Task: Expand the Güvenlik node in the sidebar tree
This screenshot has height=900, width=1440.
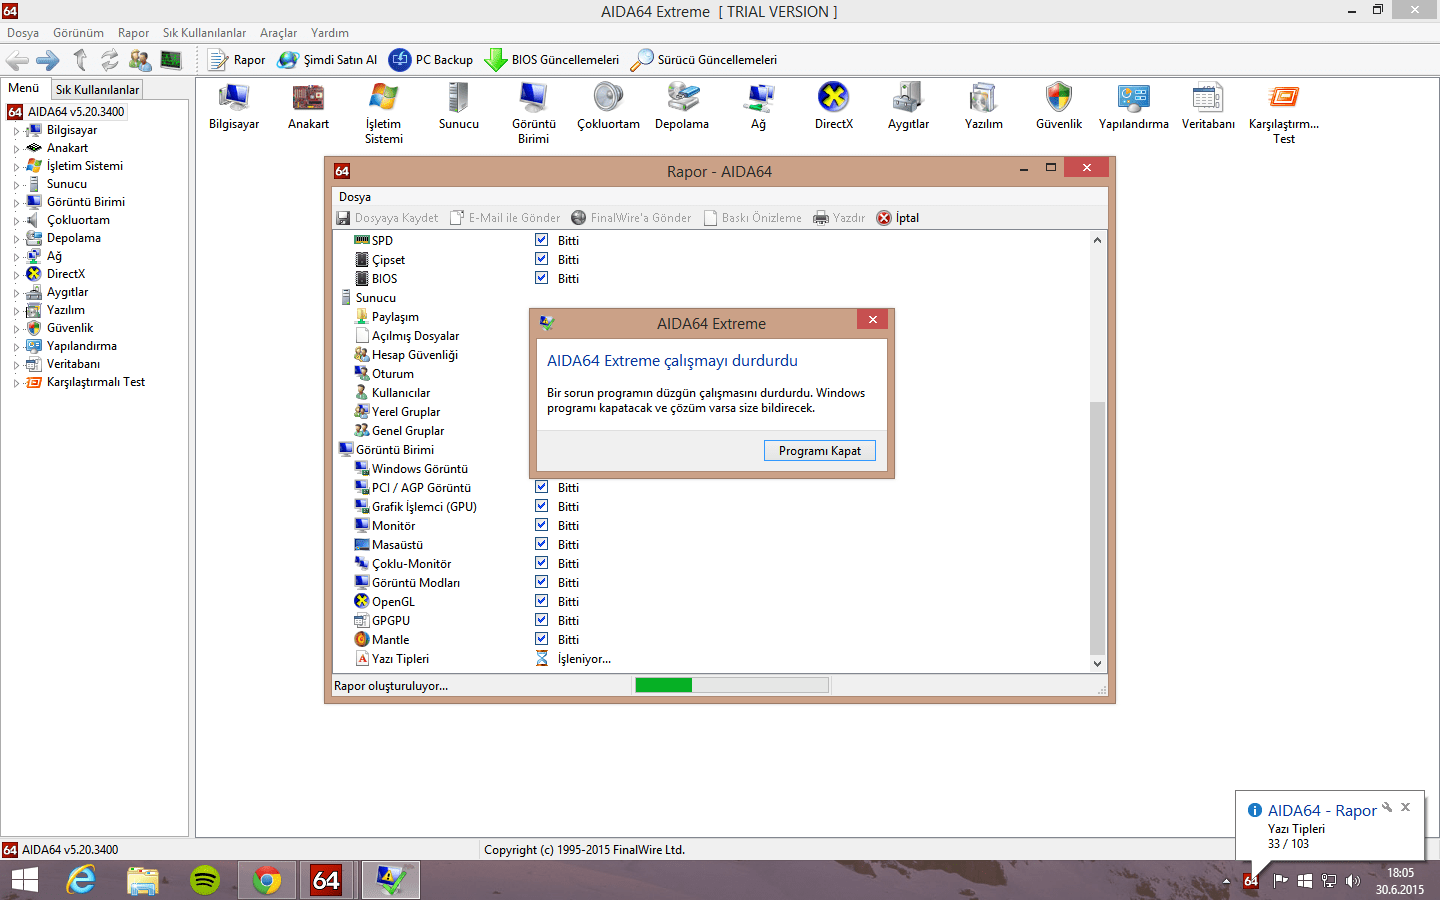Action: tap(16, 328)
